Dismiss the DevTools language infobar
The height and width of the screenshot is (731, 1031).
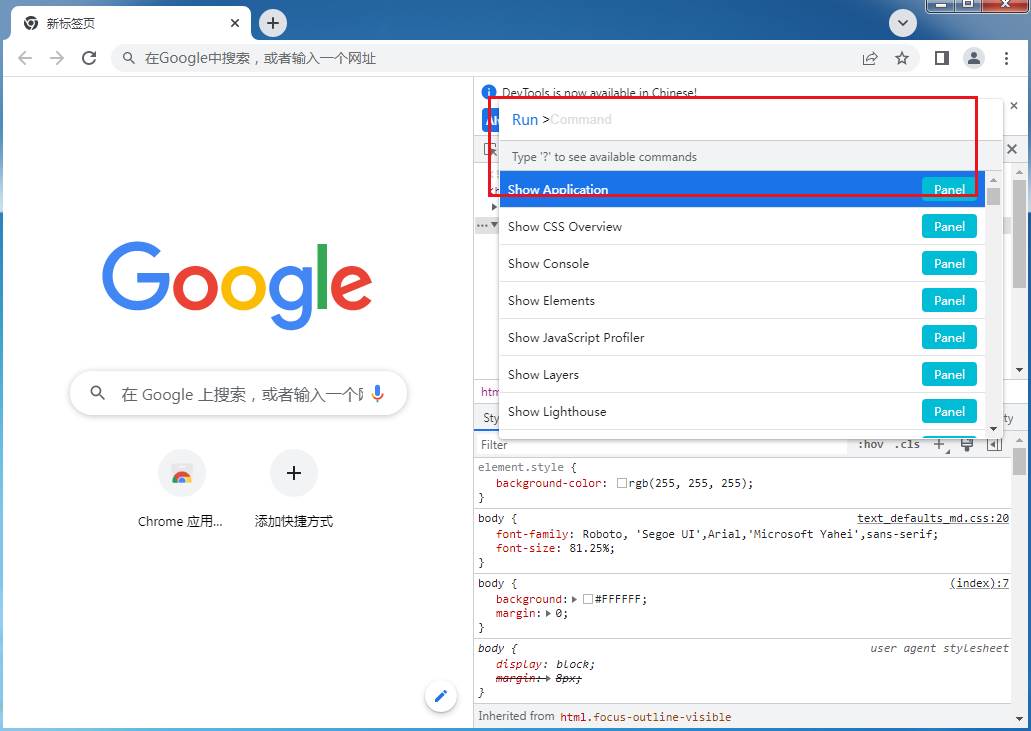click(1014, 105)
